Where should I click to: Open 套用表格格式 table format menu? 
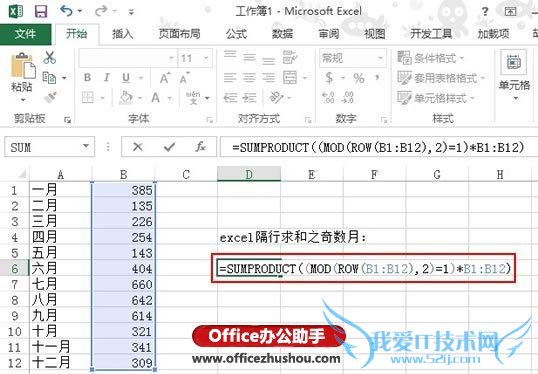click(x=441, y=78)
